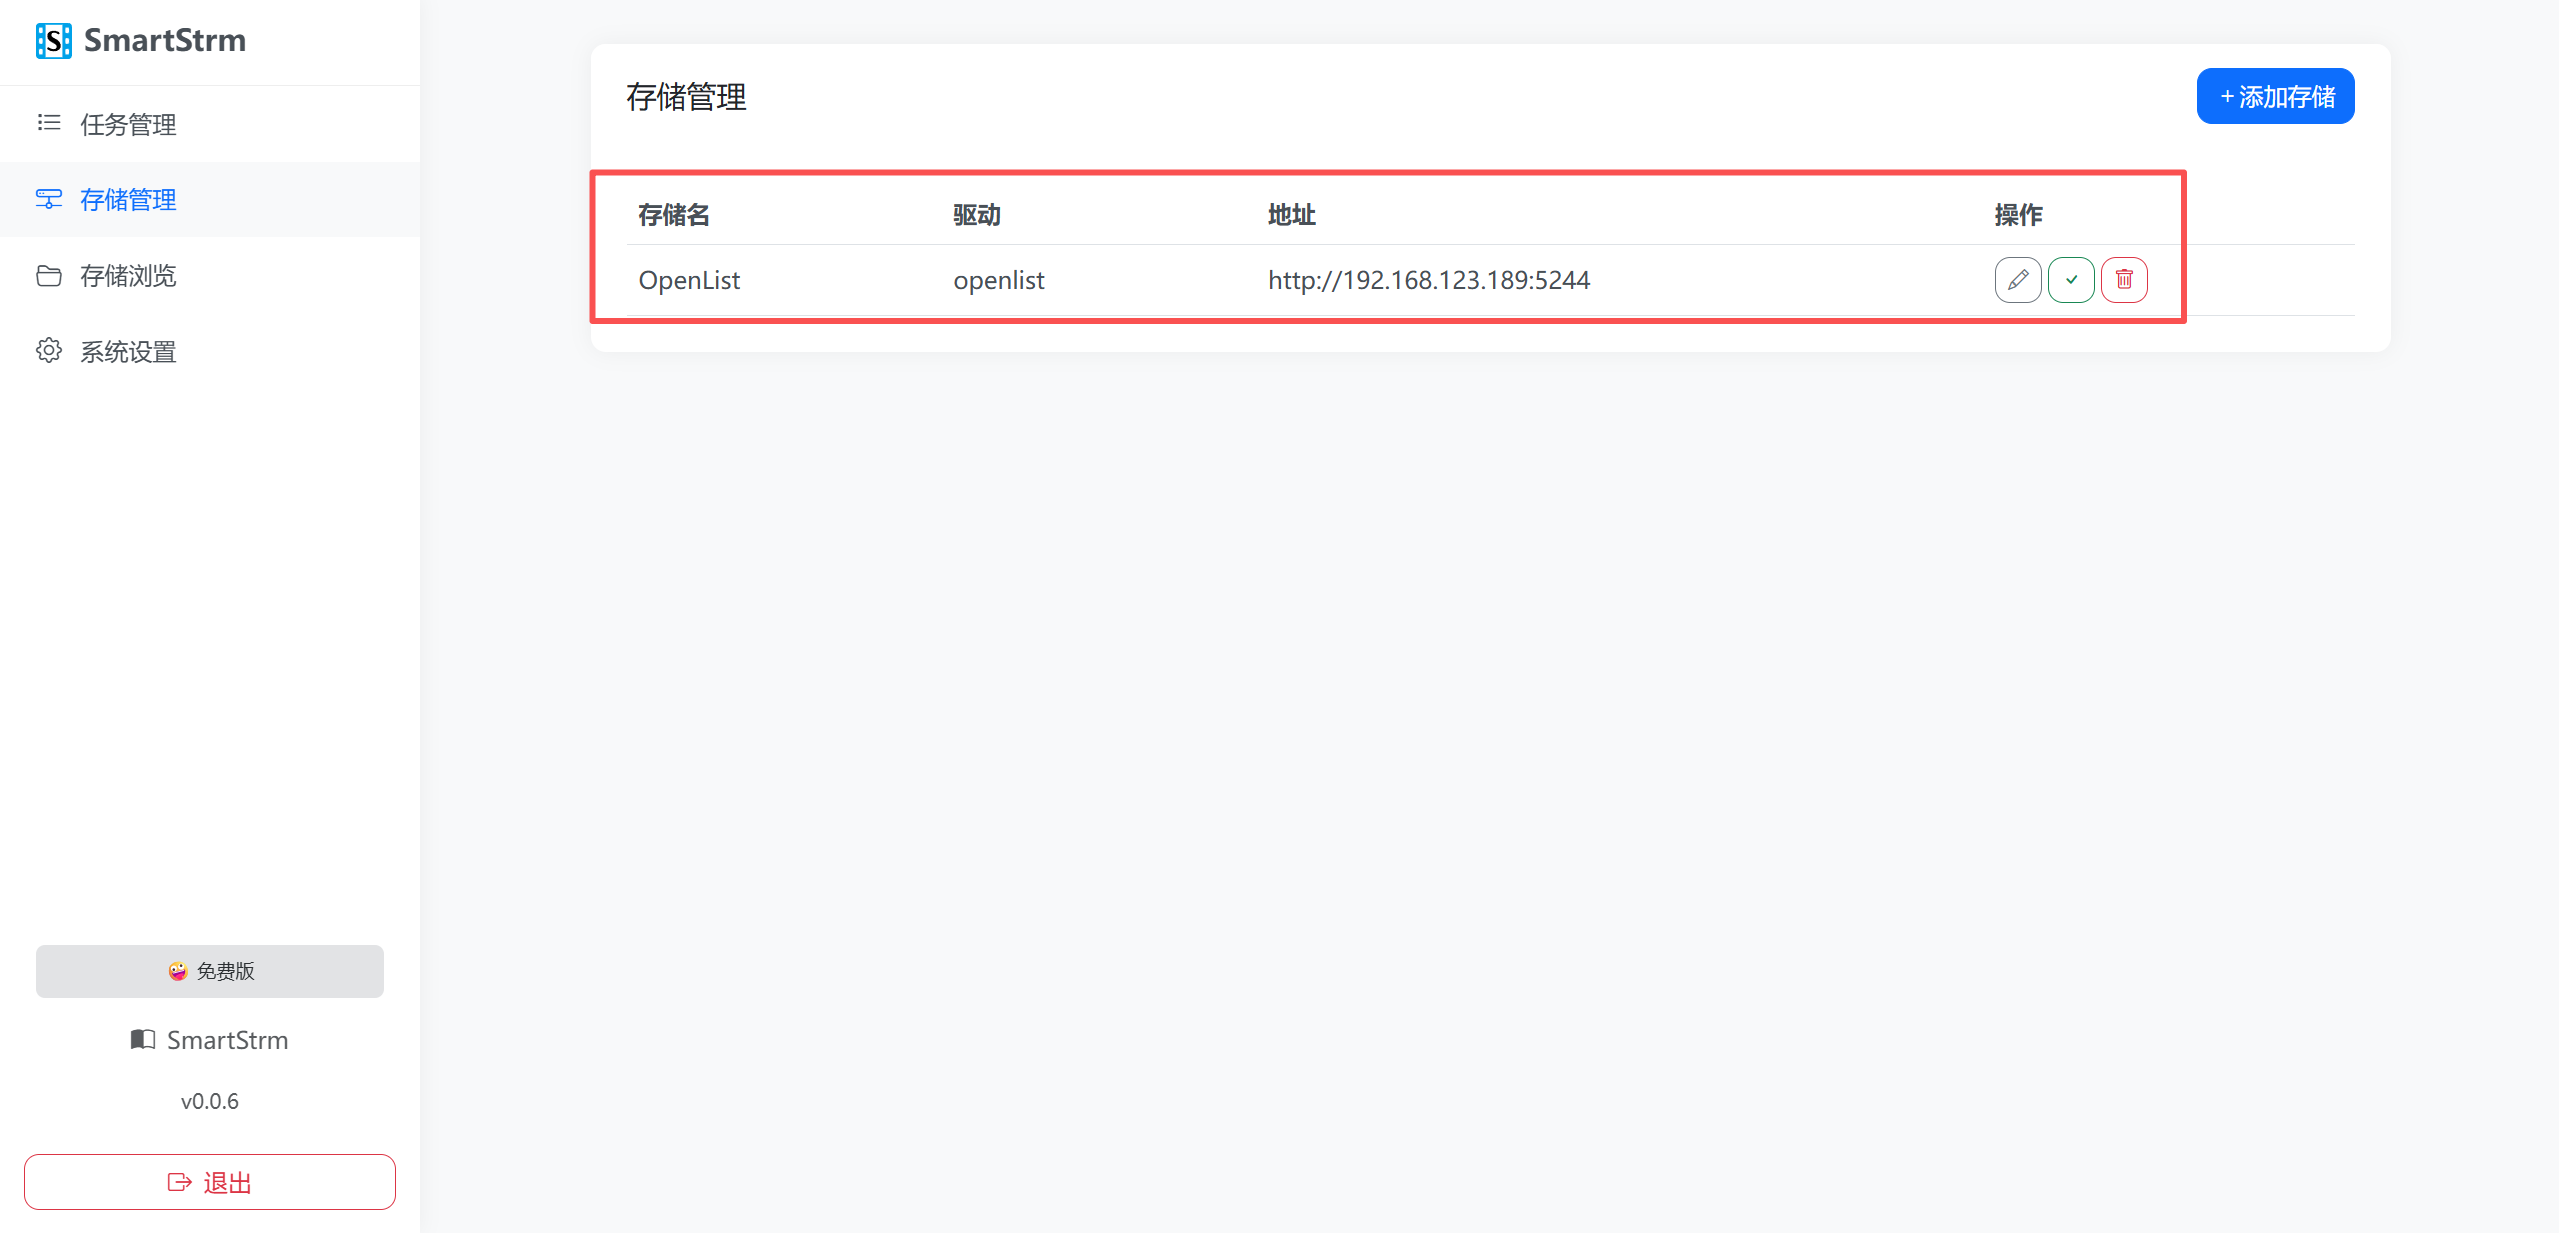Click the 存储名 column header

point(674,215)
